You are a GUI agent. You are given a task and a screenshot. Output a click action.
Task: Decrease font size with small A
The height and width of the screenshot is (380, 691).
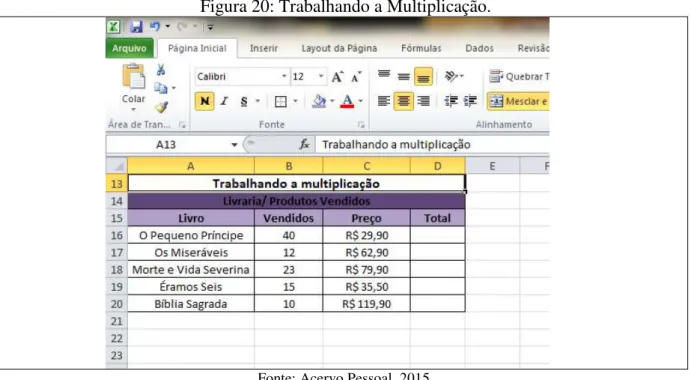pyautogui.click(x=356, y=77)
